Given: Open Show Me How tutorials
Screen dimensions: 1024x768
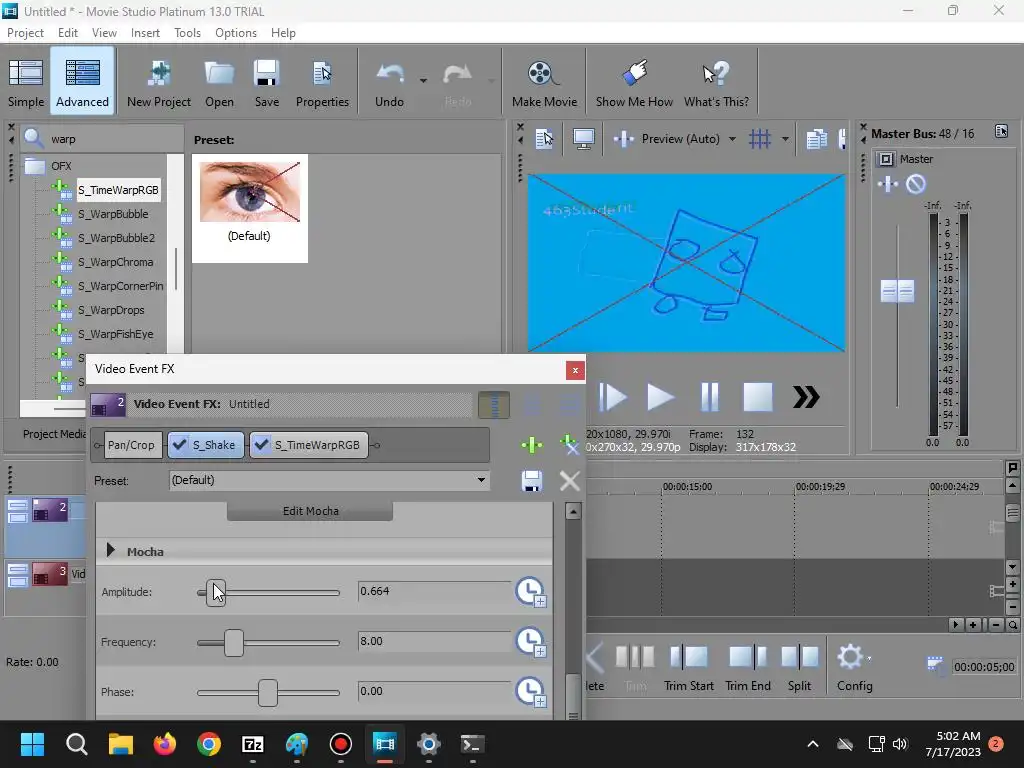Looking at the screenshot, I should (634, 83).
